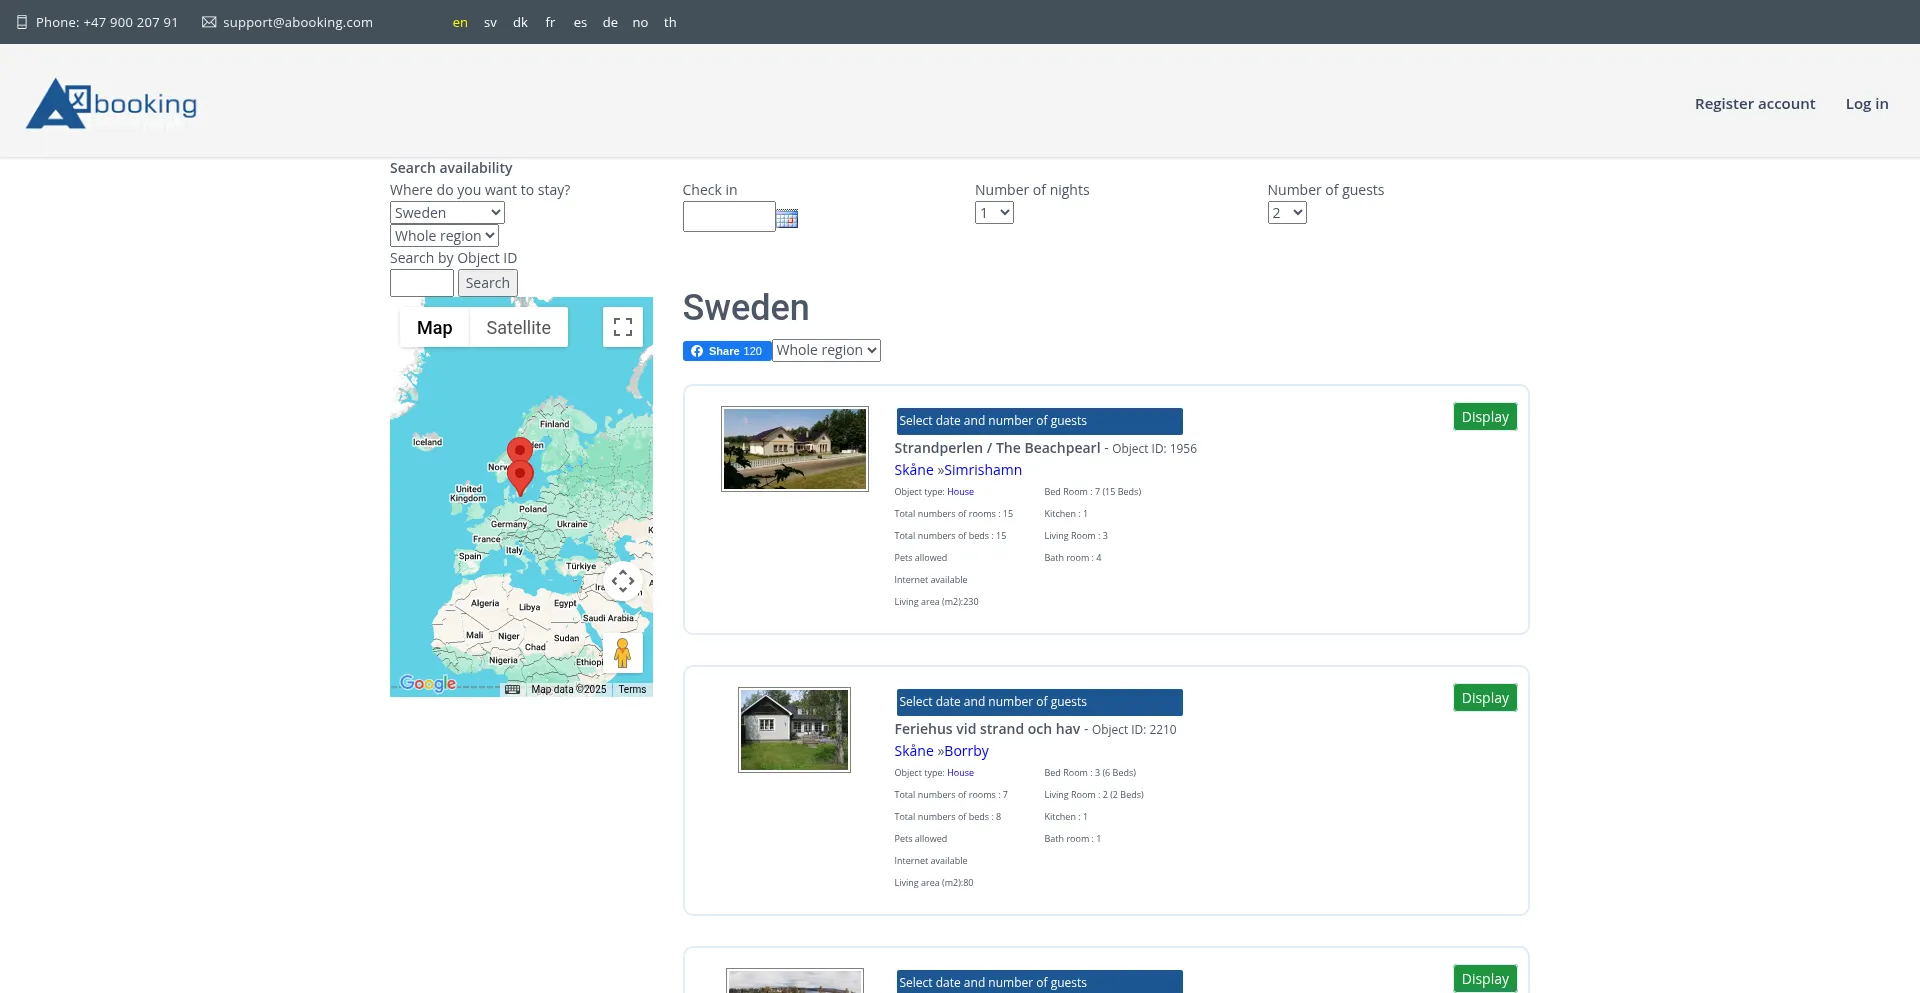Switch map to Satellite view
Screen dimensions: 1920x993
tap(518, 328)
